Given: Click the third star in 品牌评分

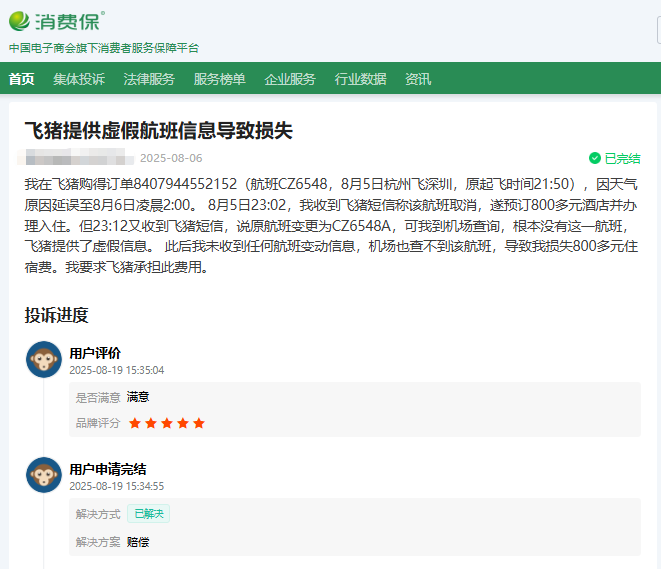Looking at the screenshot, I should 167,423.
